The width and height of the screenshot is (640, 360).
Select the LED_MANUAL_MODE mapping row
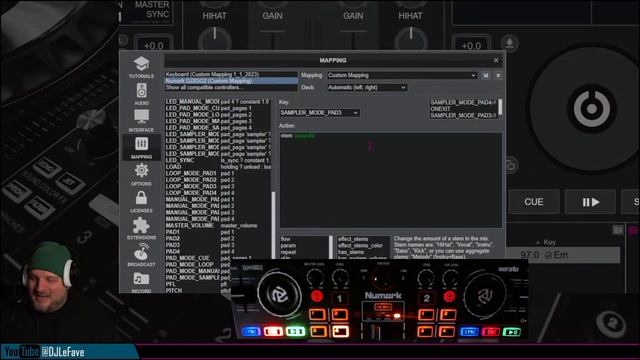(218, 102)
